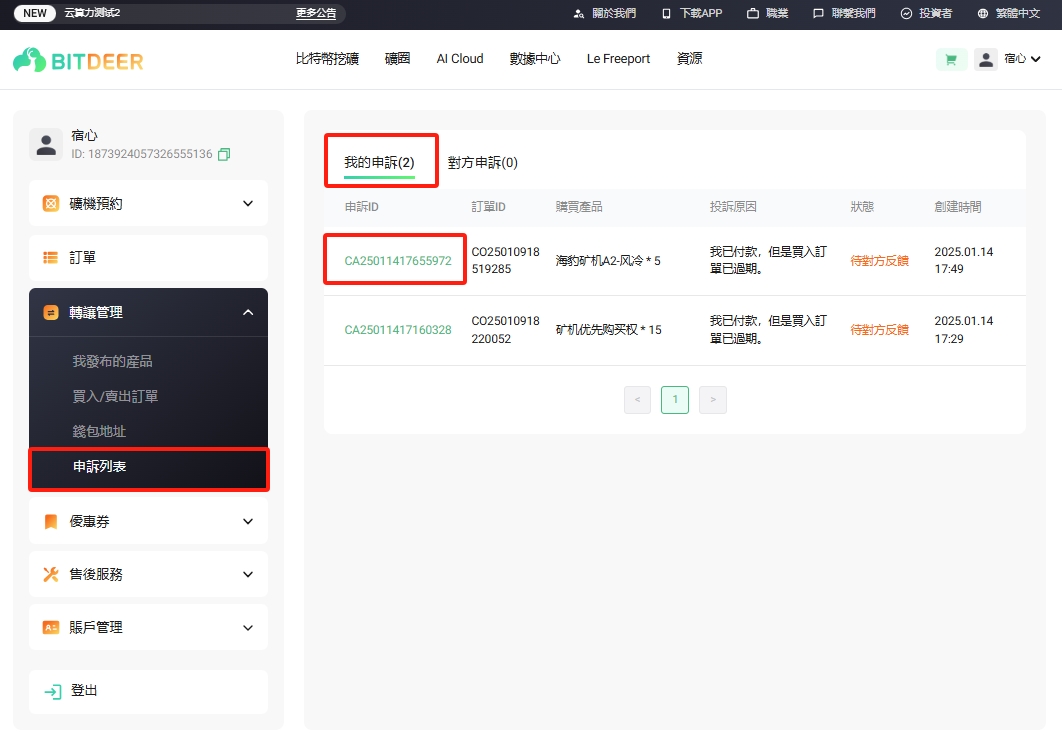Click order ID CO25010918220052
1062x741 pixels.
(505, 329)
